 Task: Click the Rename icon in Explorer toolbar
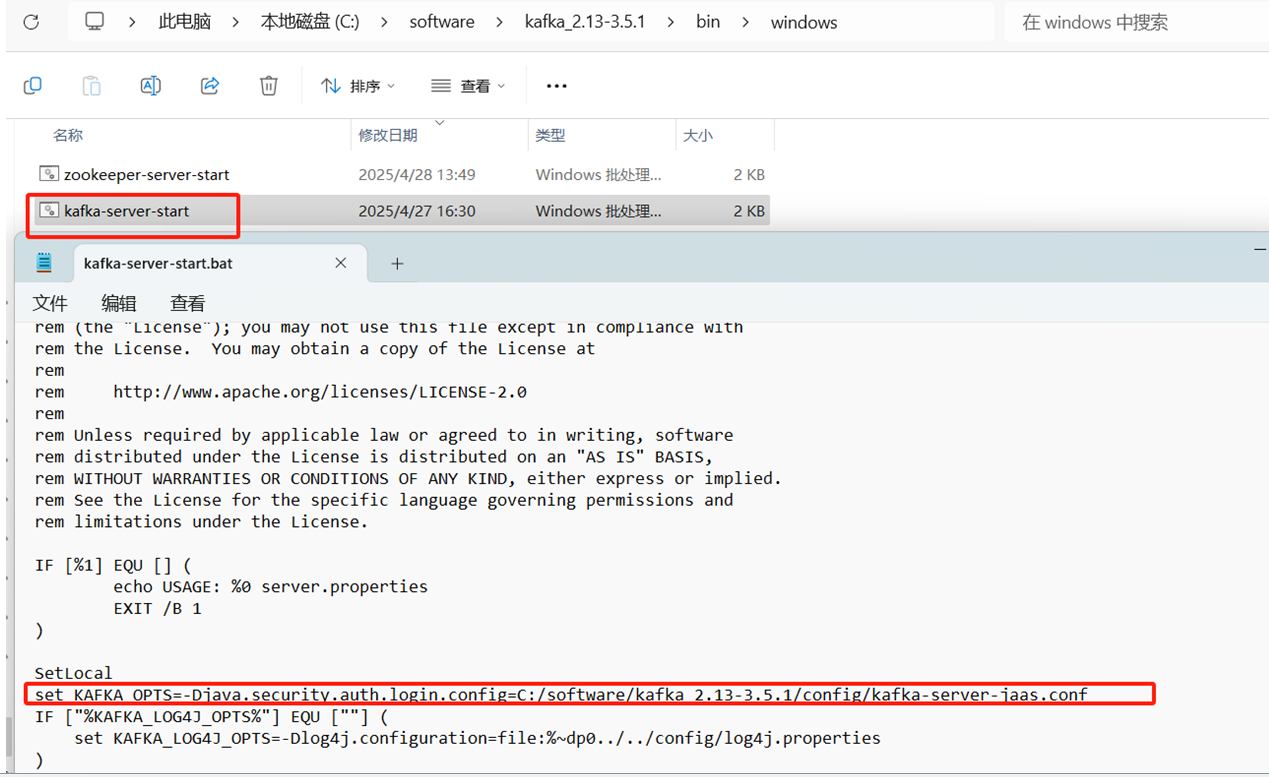(x=150, y=86)
